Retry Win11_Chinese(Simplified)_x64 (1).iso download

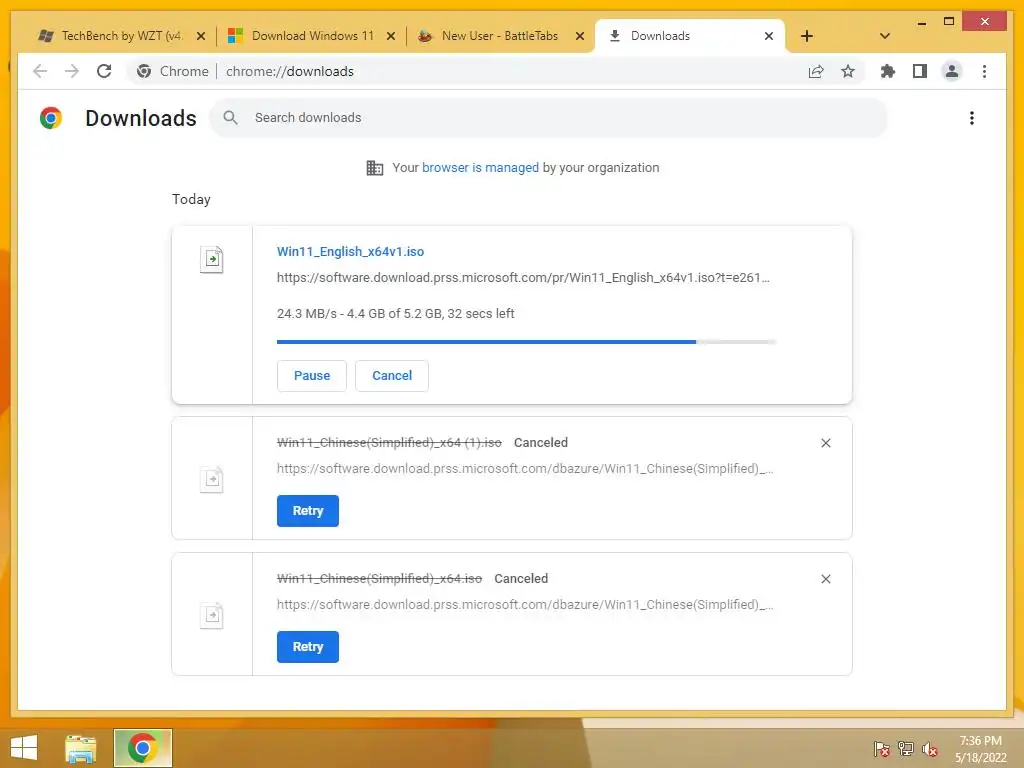pos(308,511)
